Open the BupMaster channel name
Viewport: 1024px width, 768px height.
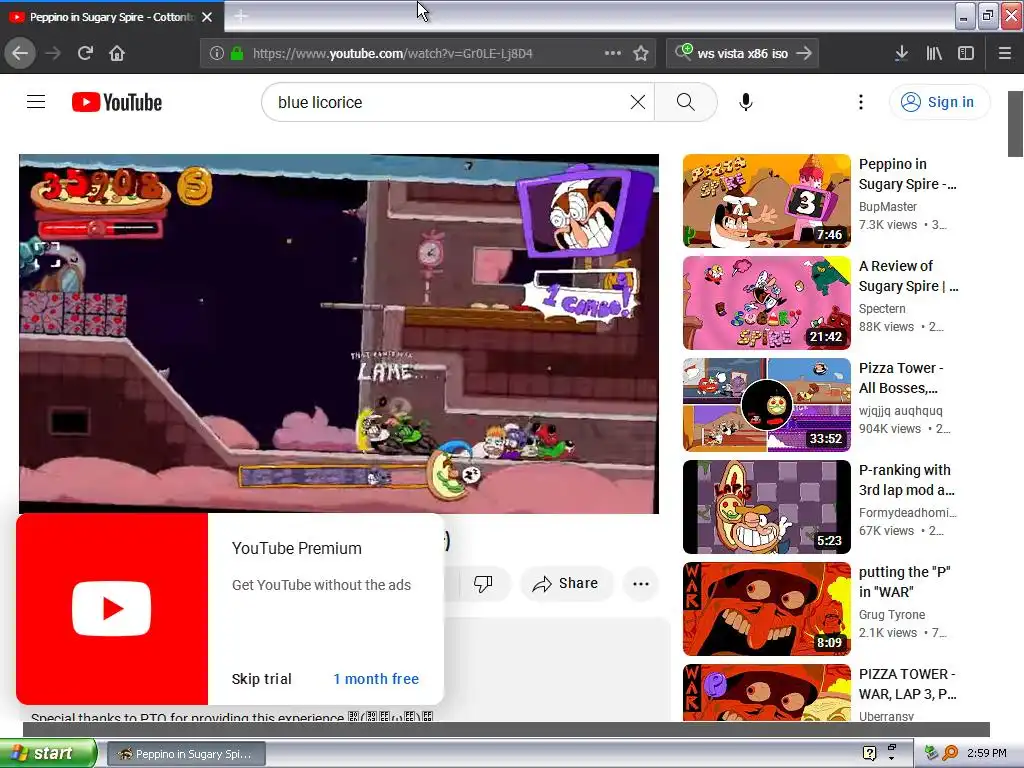click(888, 206)
